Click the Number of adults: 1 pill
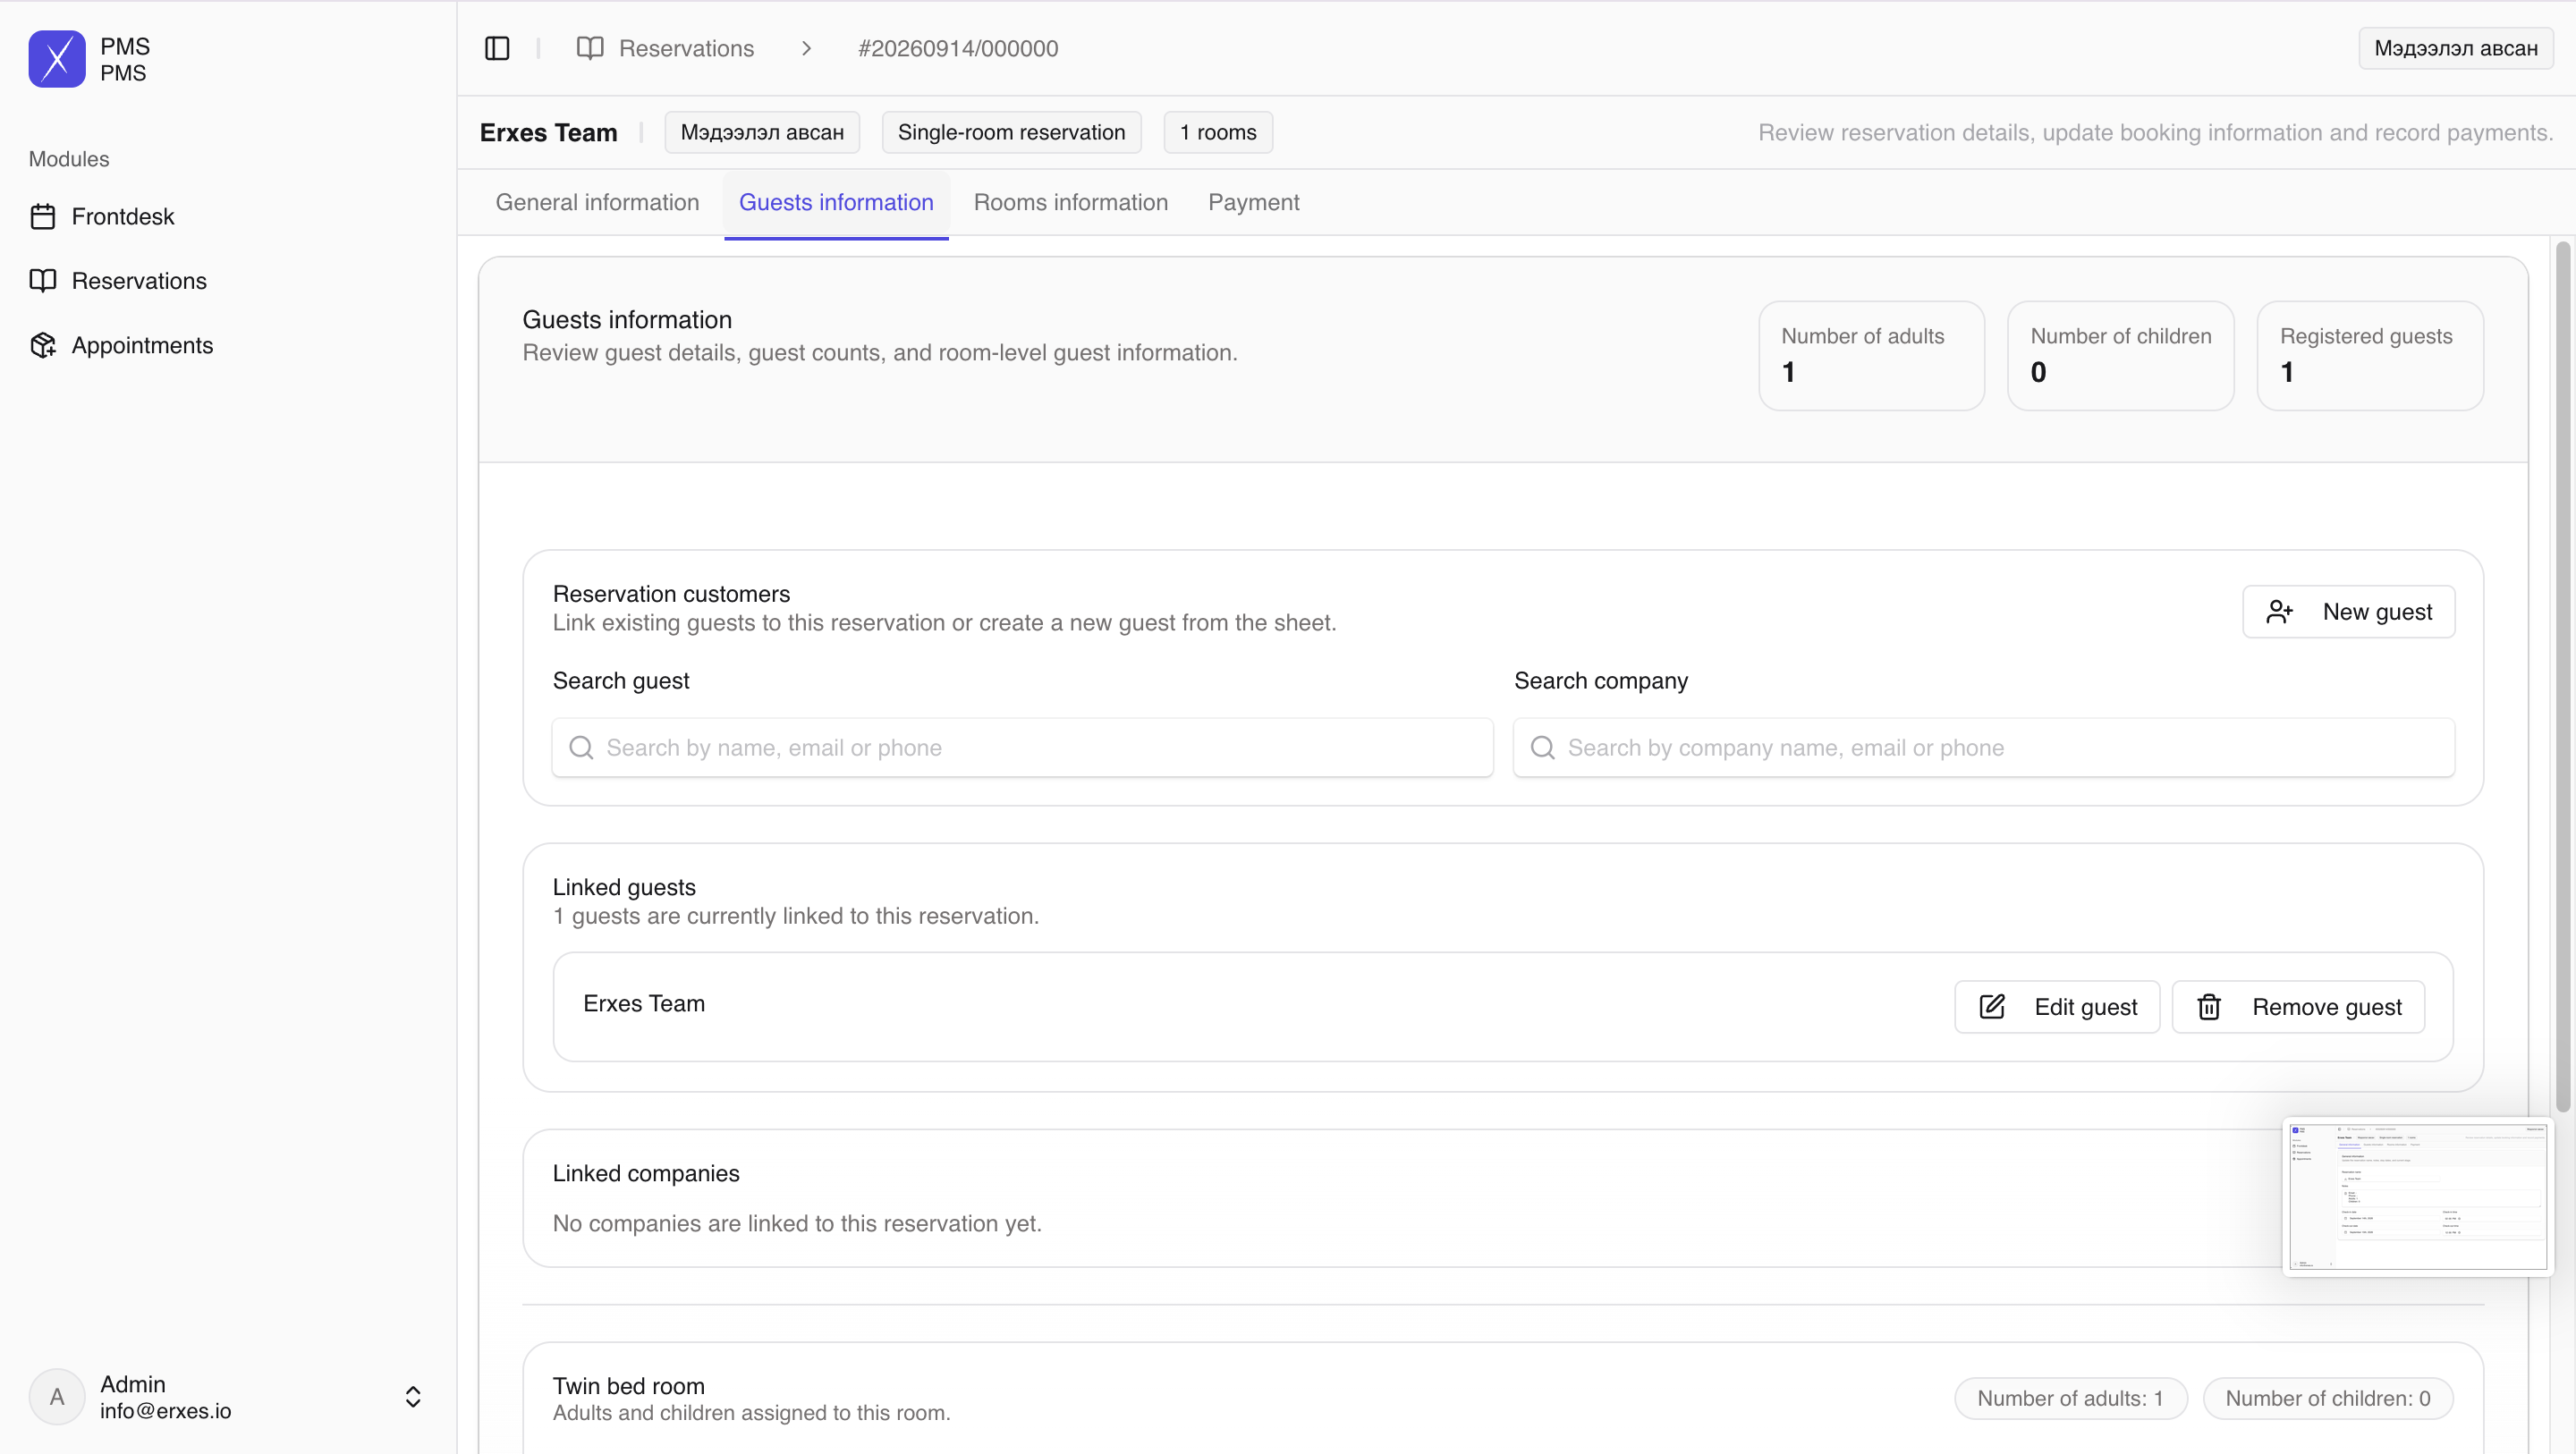The image size is (2576, 1454). [2070, 1398]
